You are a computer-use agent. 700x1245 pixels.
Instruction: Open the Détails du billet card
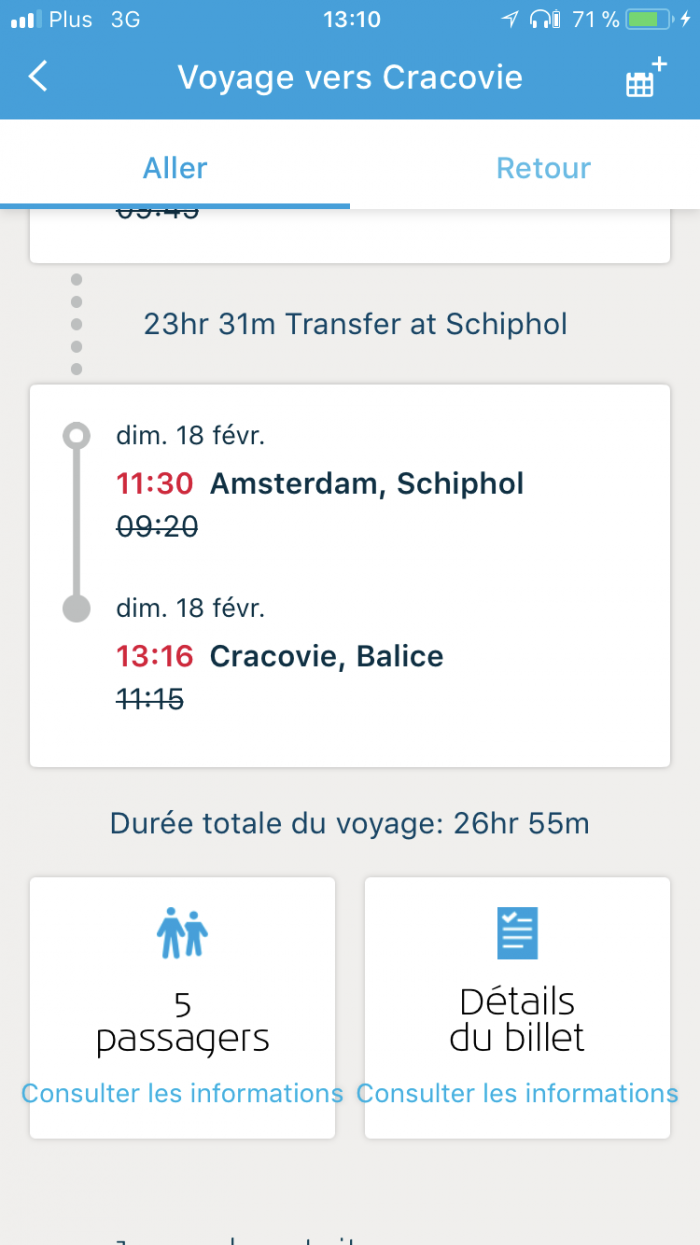517,1008
